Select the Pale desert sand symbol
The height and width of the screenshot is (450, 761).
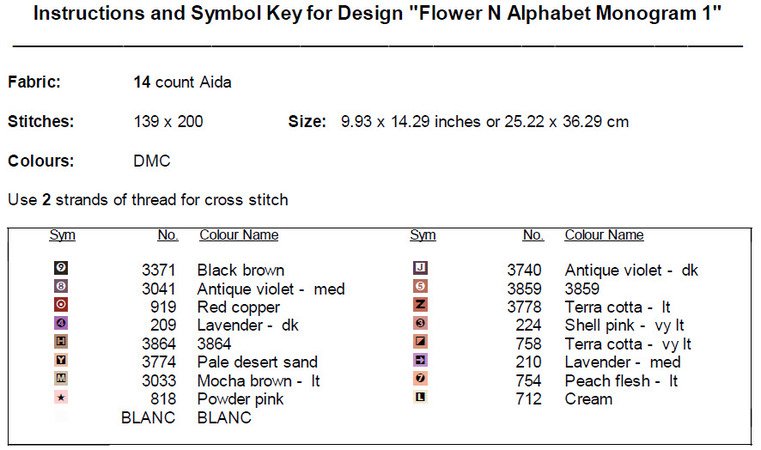click(61, 361)
